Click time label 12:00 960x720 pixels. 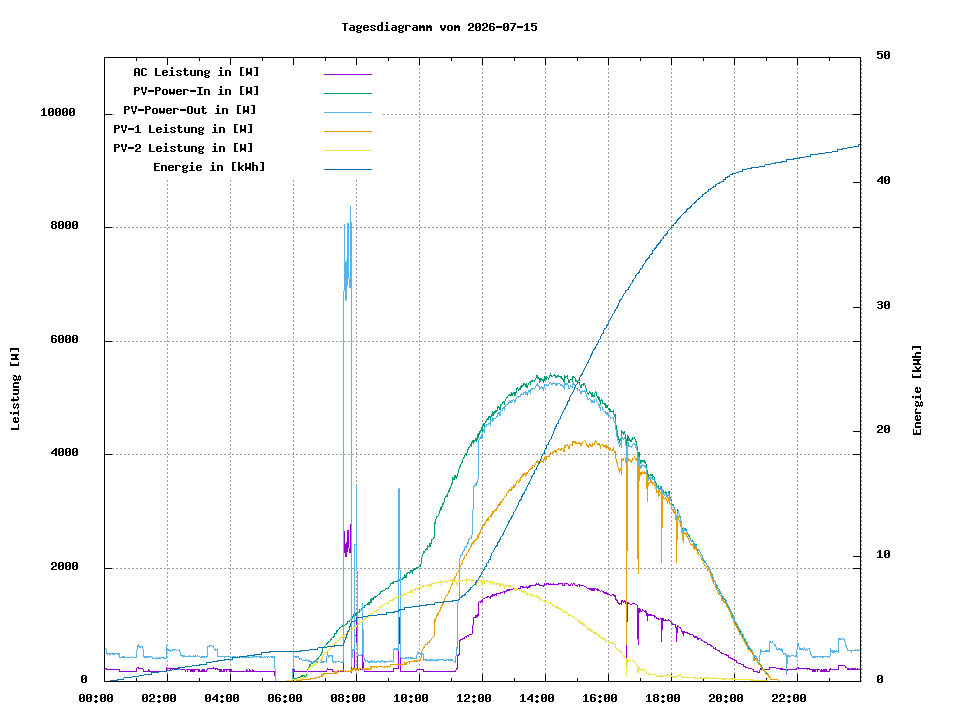point(474,698)
